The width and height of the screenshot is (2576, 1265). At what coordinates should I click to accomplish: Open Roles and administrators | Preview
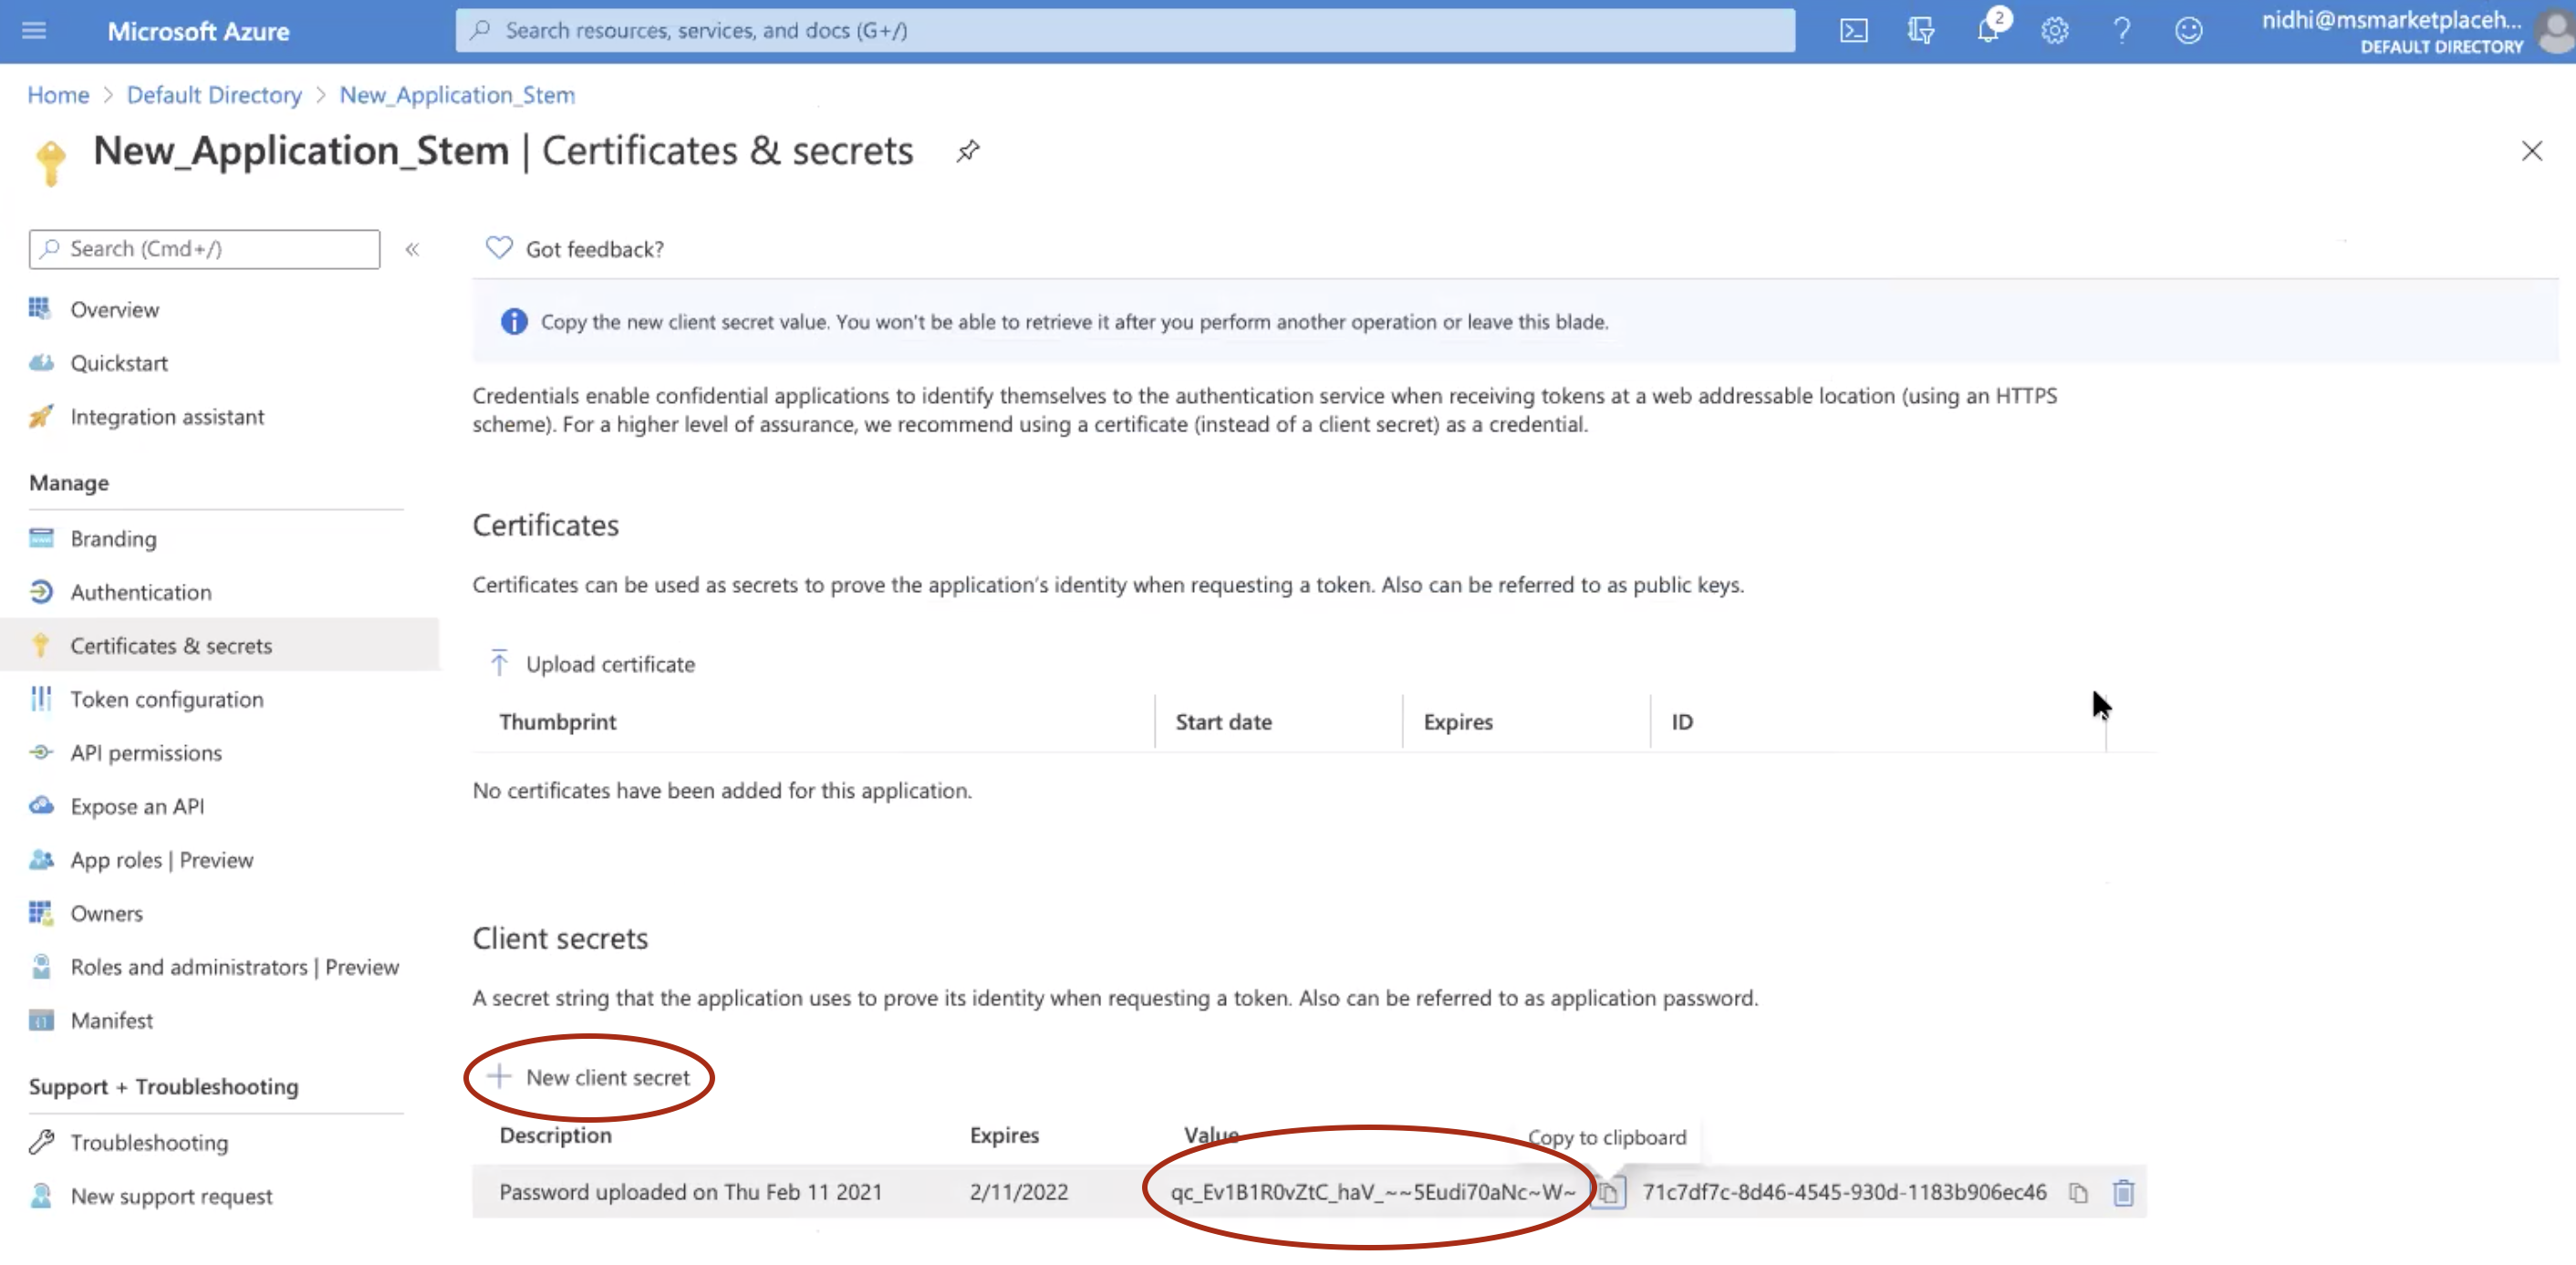tap(235, 967)
